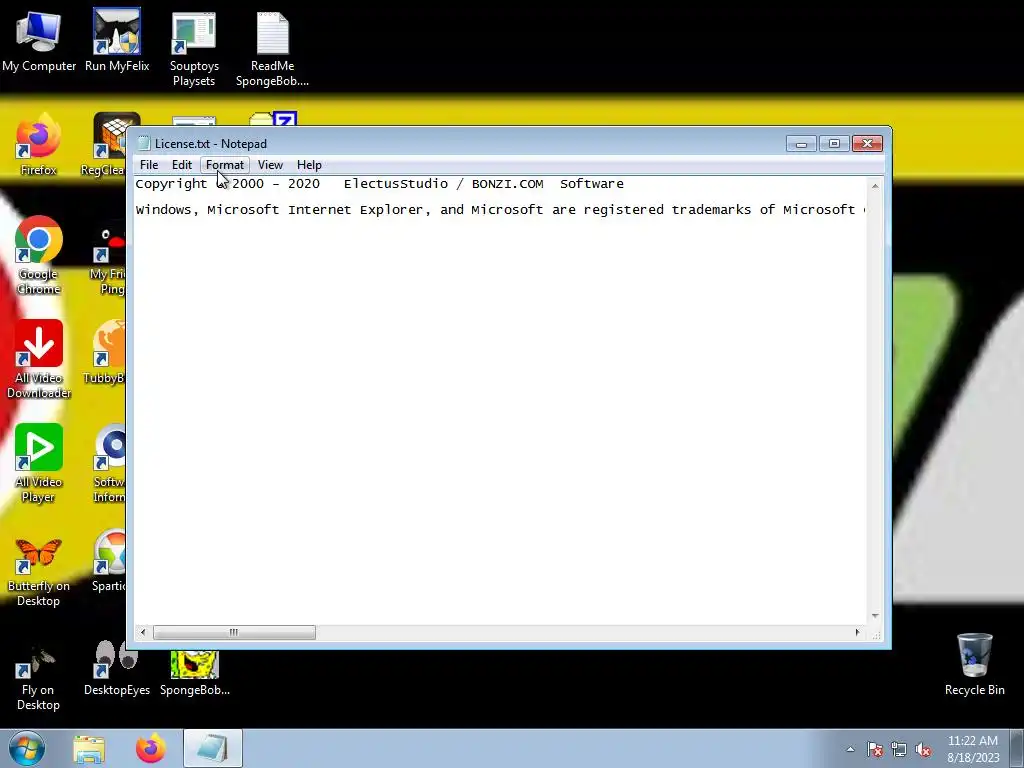Click the Notepad taskbar button
The height and width of the screenshot is (768, 1024).
pos(213,749)
